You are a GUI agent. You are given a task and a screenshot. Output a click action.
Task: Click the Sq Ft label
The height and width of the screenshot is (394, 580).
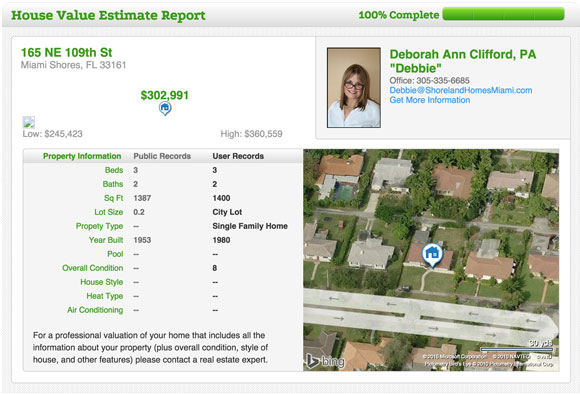(114, 198)
